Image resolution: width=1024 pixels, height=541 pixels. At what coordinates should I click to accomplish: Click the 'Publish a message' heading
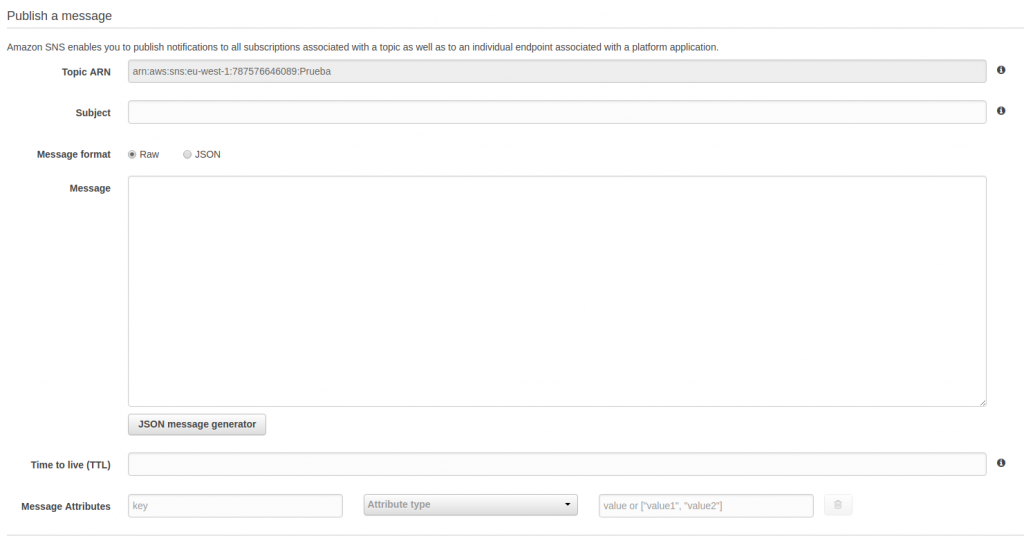pos(59,16)
